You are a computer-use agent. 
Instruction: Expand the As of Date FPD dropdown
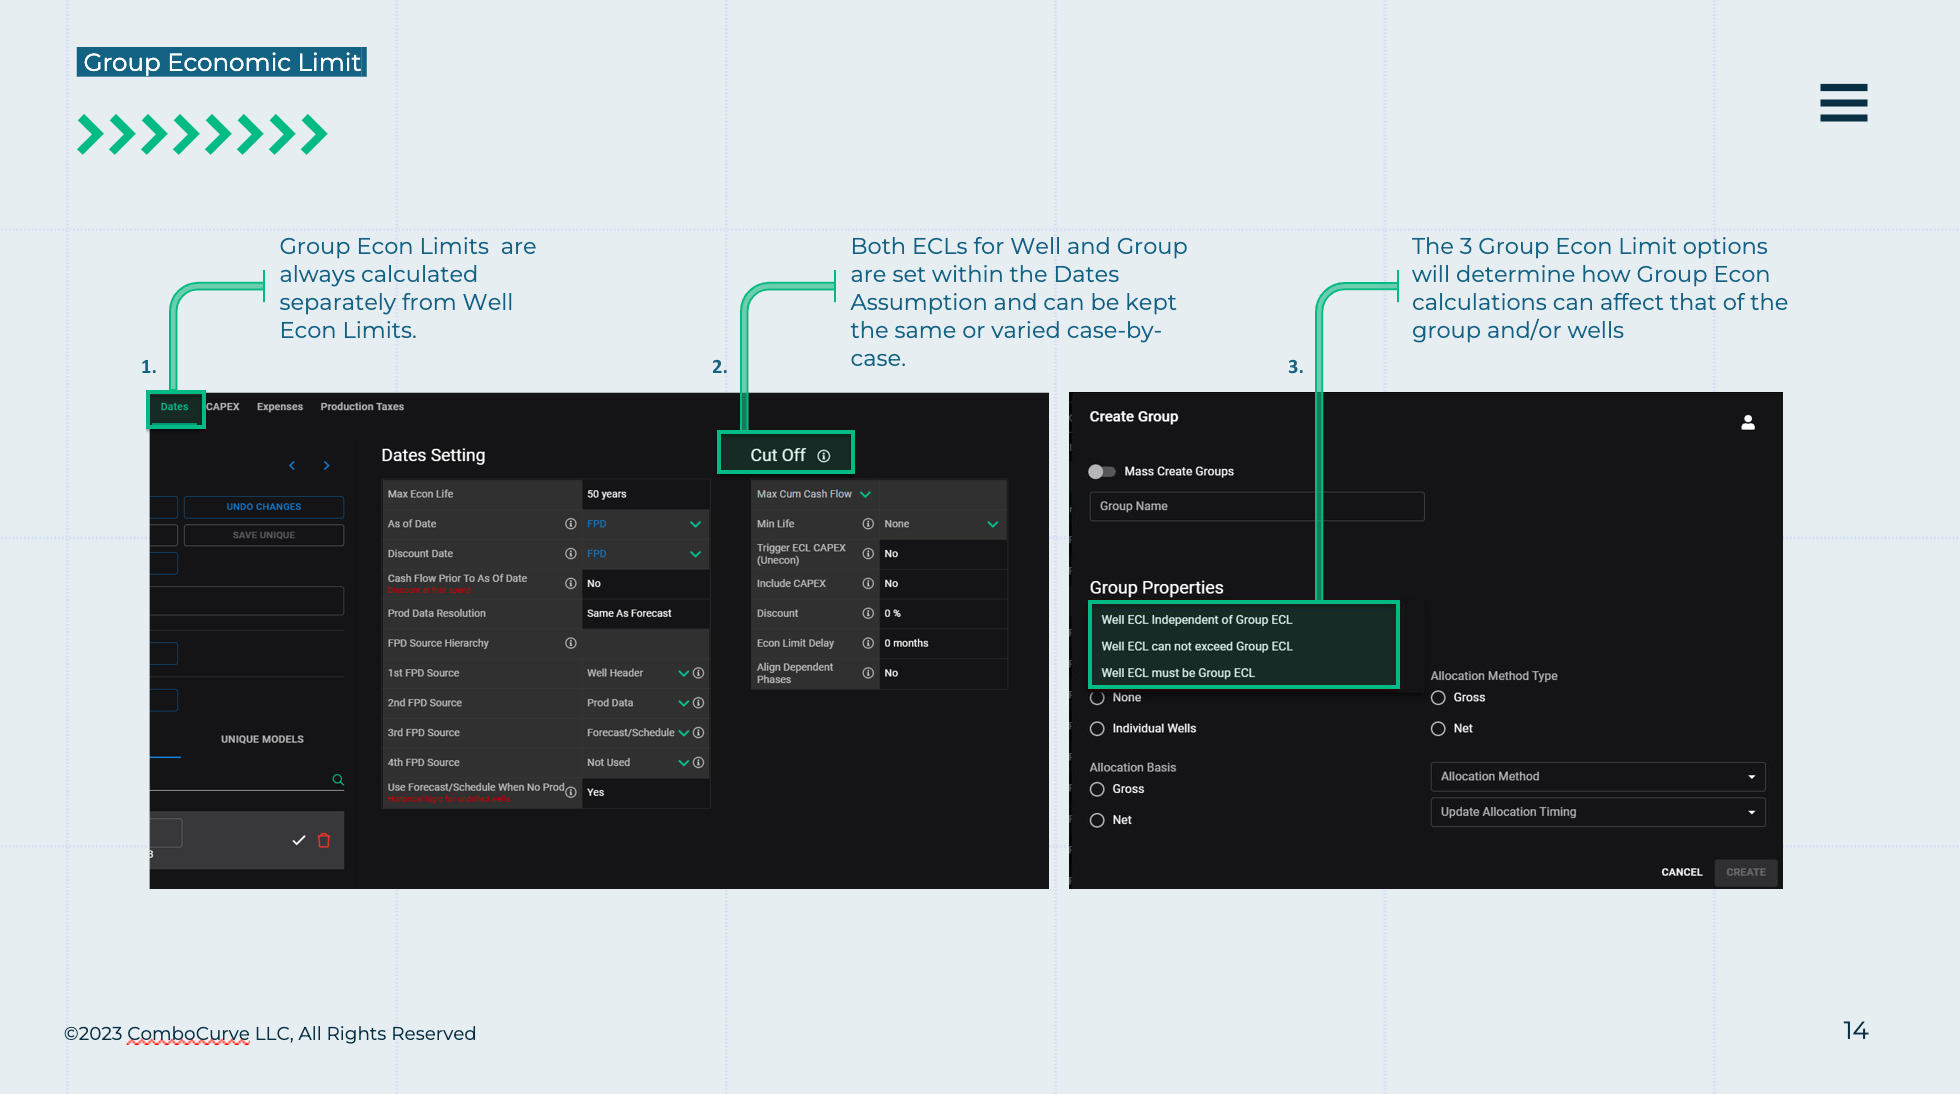(695, 524)
